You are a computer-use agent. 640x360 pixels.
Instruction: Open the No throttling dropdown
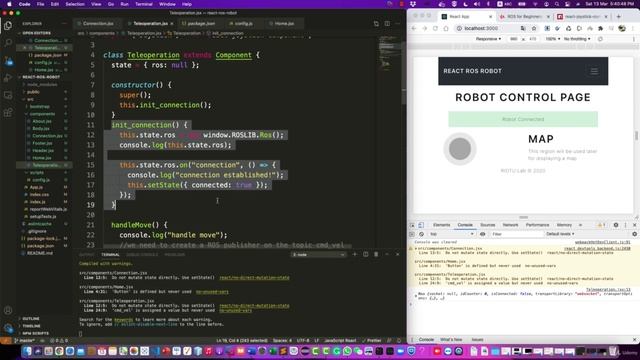tap(577, 39)
